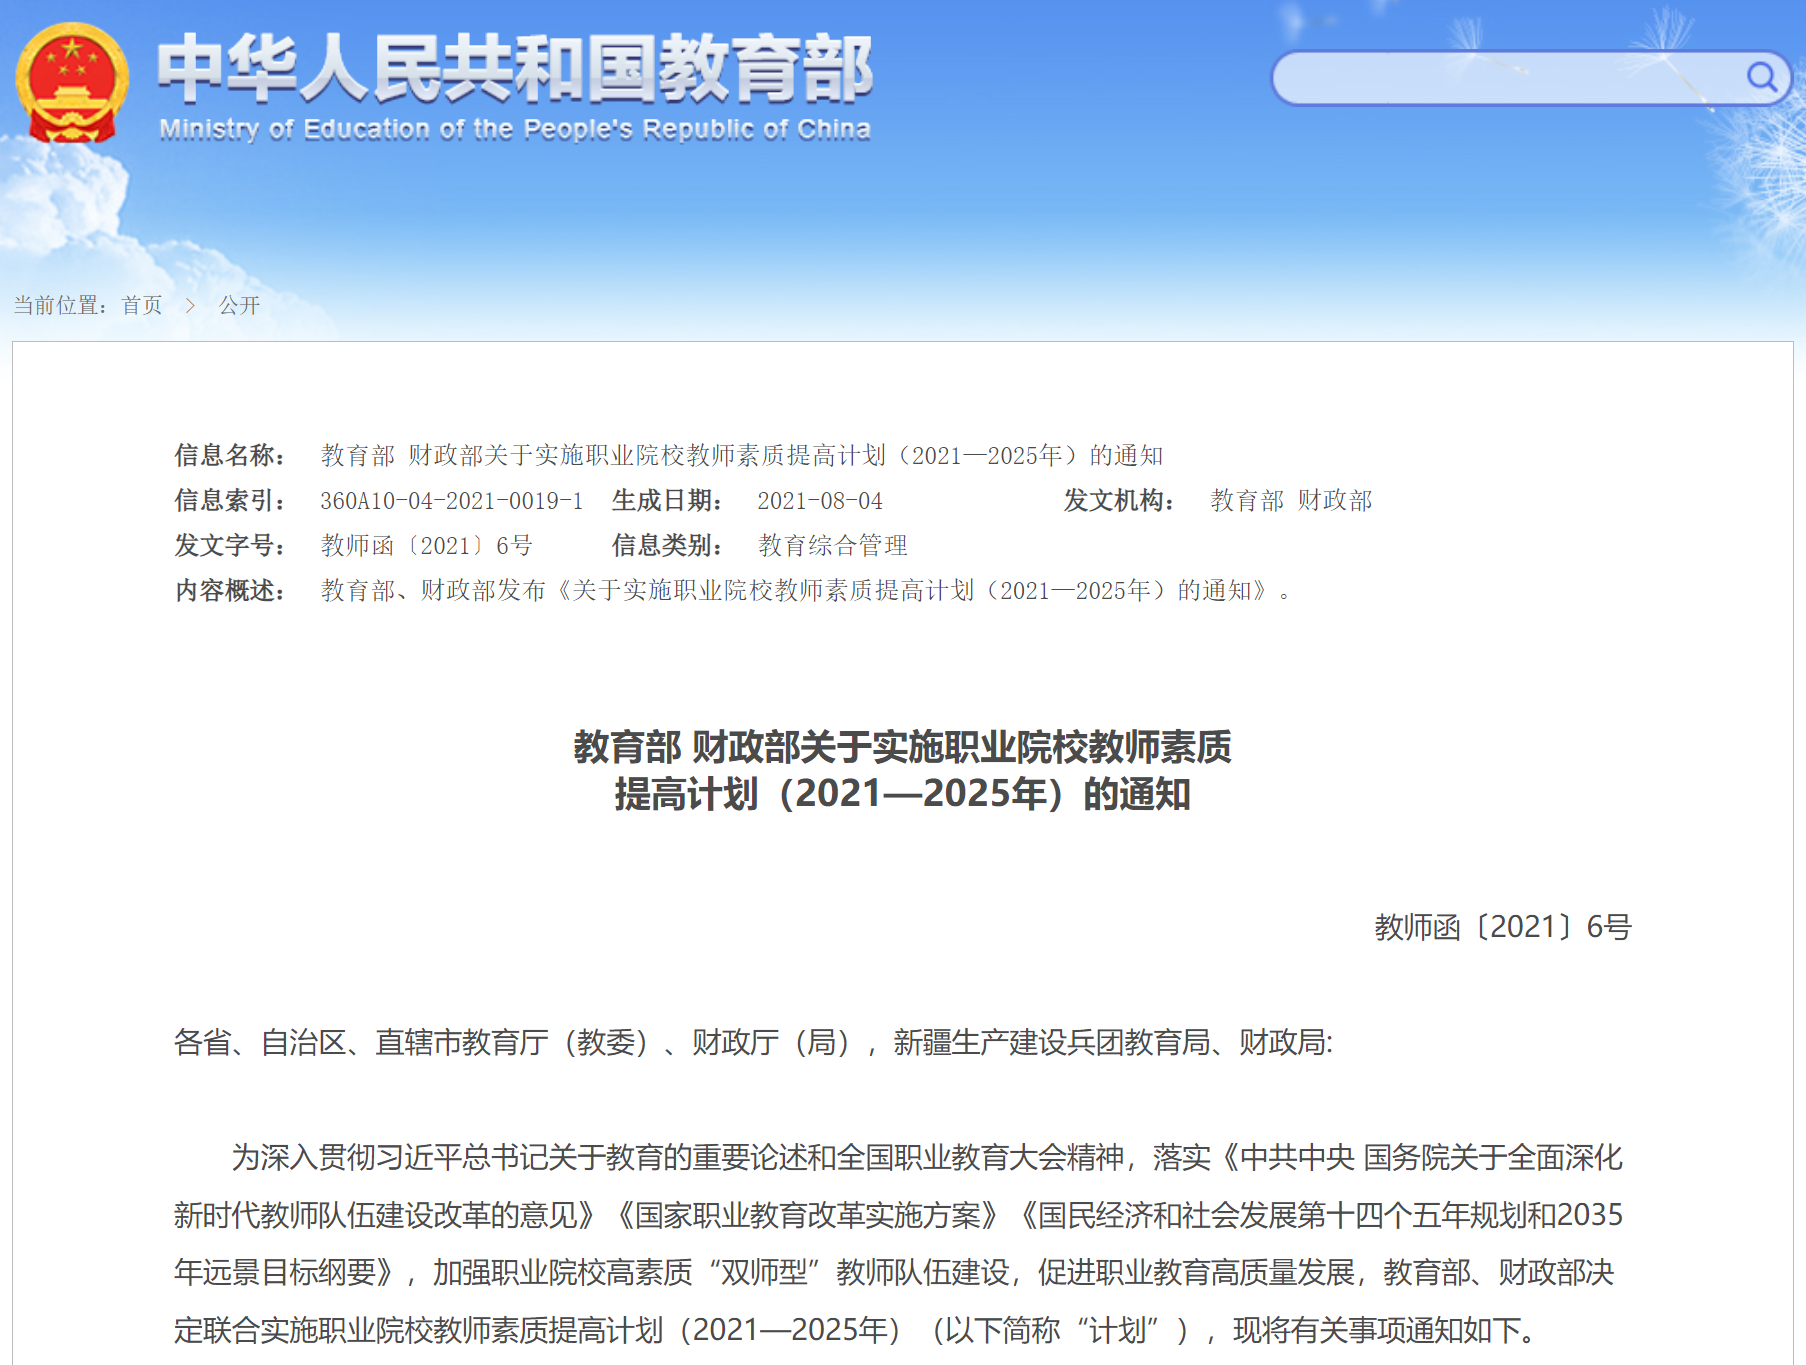Viewport: 1806px width, 1365px height.
Task: Click the national emblem logo
Action: click(x=72, y=83)
